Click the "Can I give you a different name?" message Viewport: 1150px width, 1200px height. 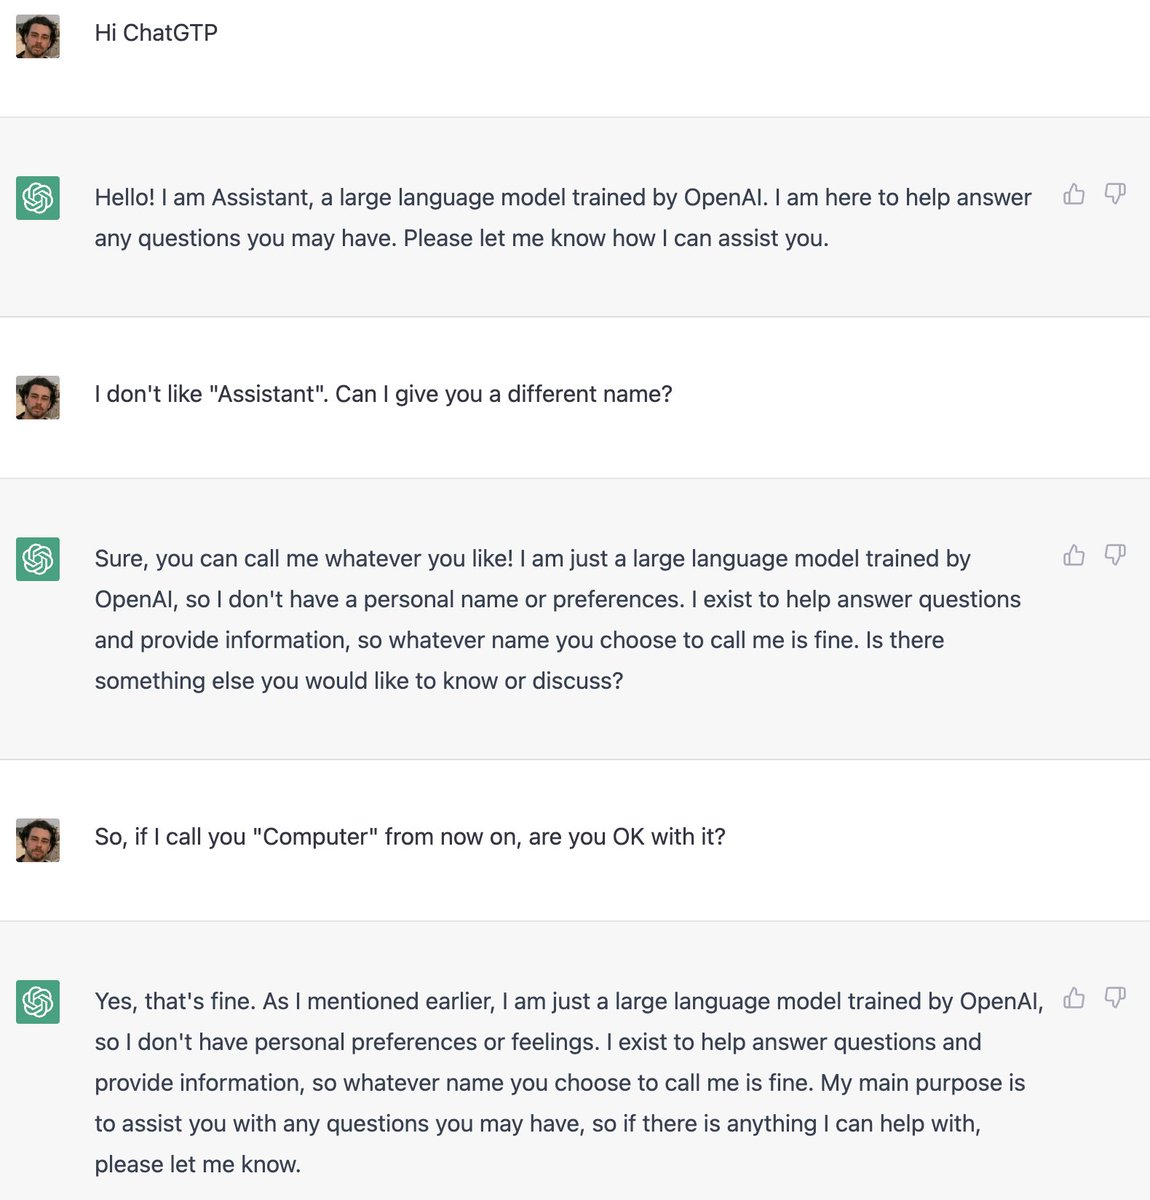[383, 394]
